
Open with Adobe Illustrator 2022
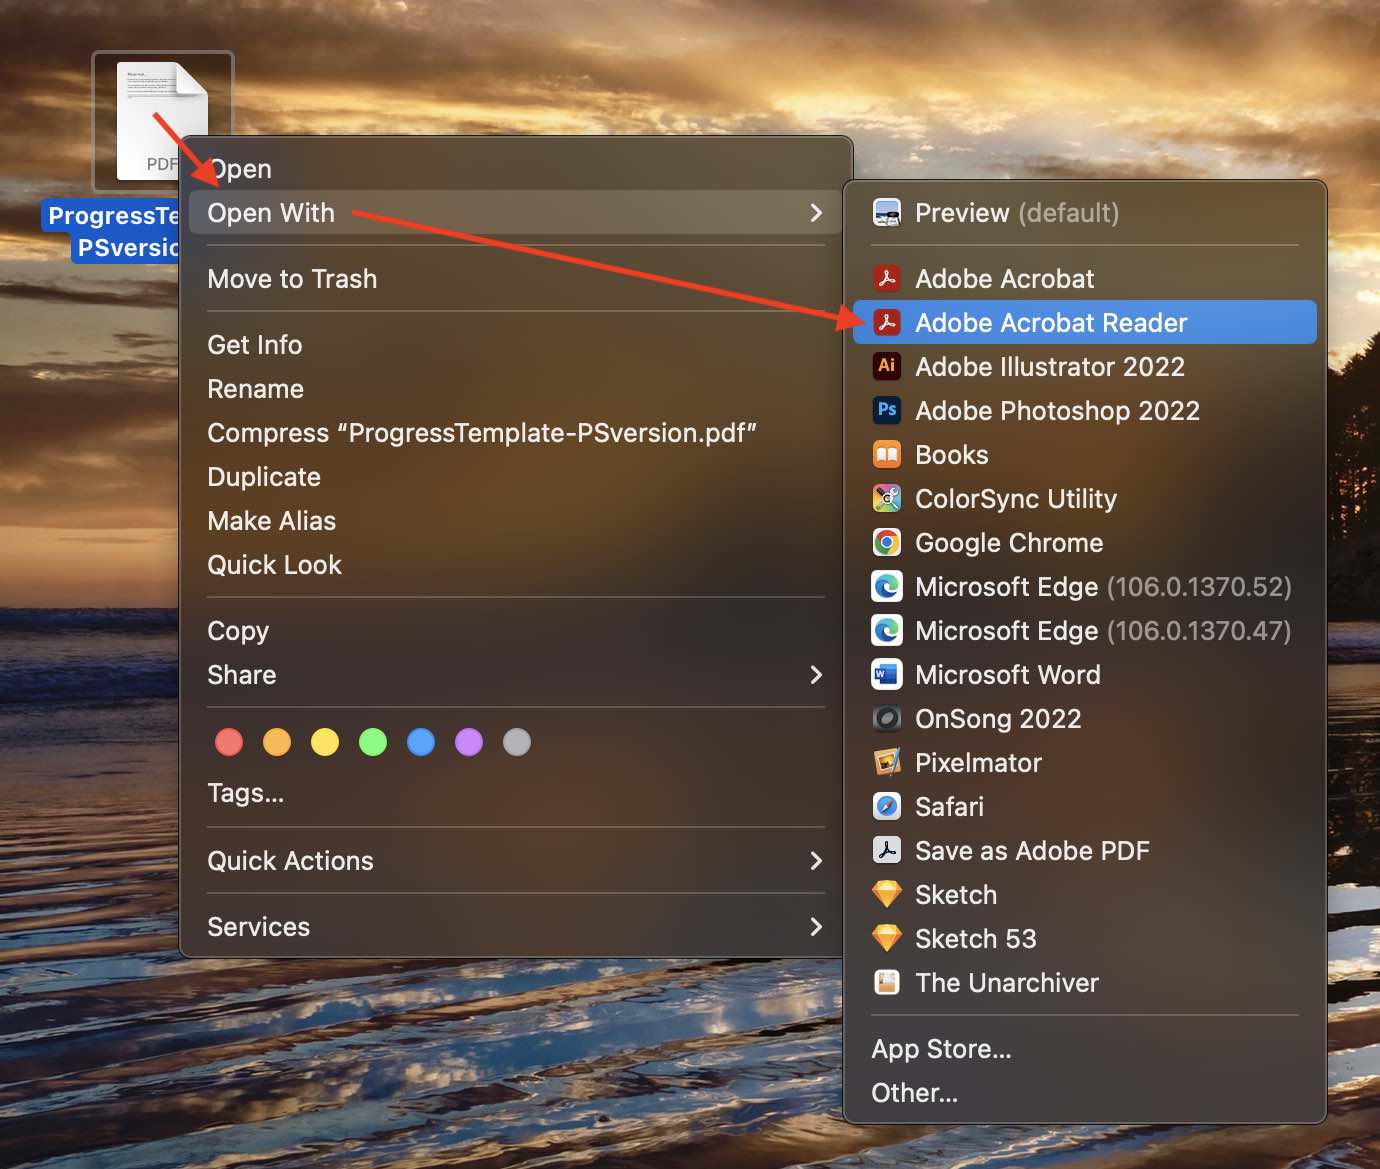click(x=1085, y=367)
